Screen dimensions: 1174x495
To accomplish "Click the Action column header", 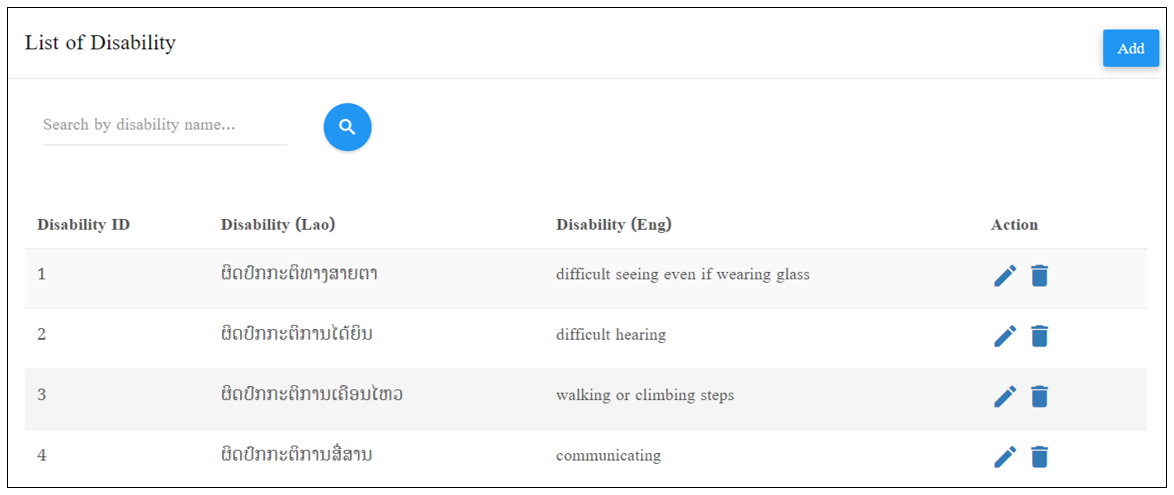I will coord(1015,225).
